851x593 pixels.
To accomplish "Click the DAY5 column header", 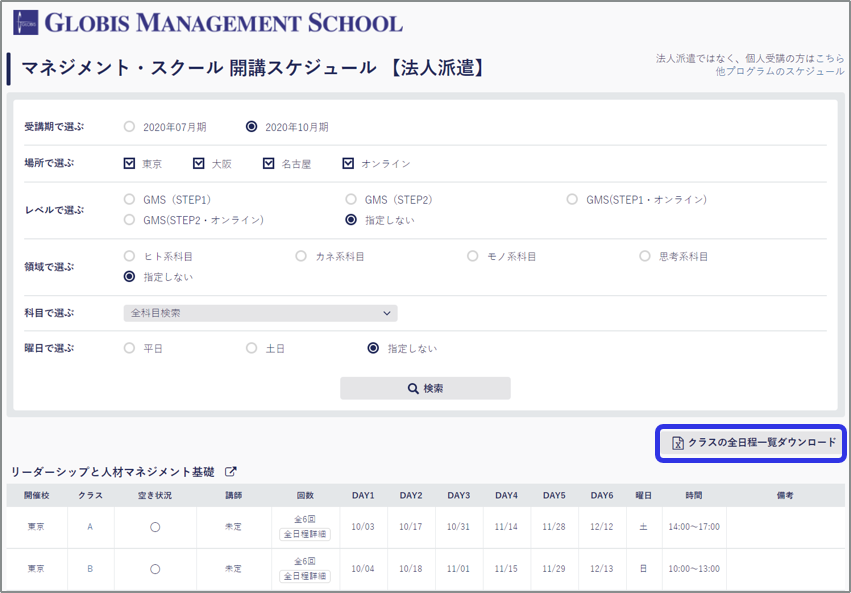I will coord(554,495).
